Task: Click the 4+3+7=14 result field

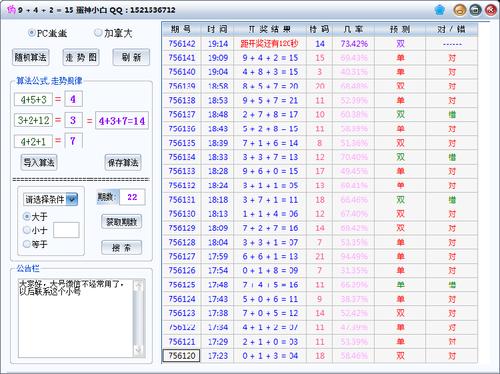Action: tap(122, 120)
